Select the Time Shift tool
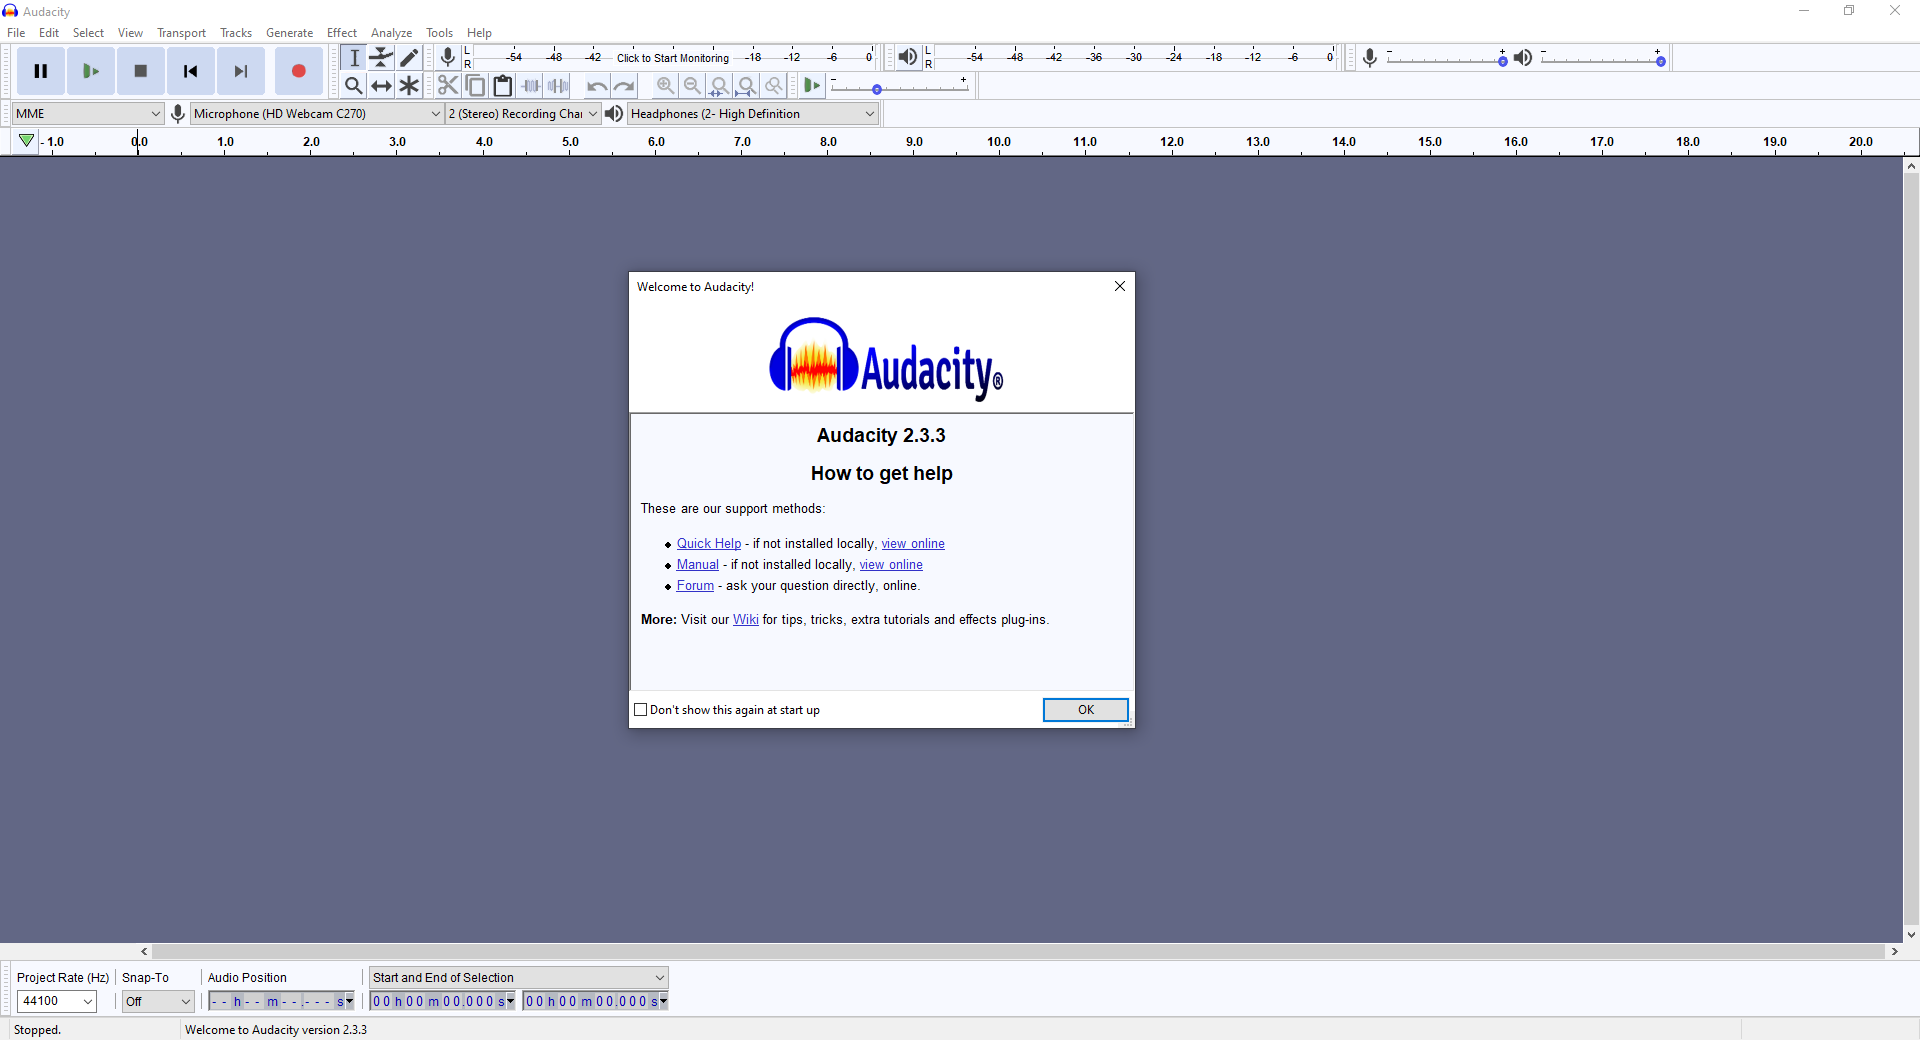The width and height of the screenshot is (1920, 1040). 382,86
